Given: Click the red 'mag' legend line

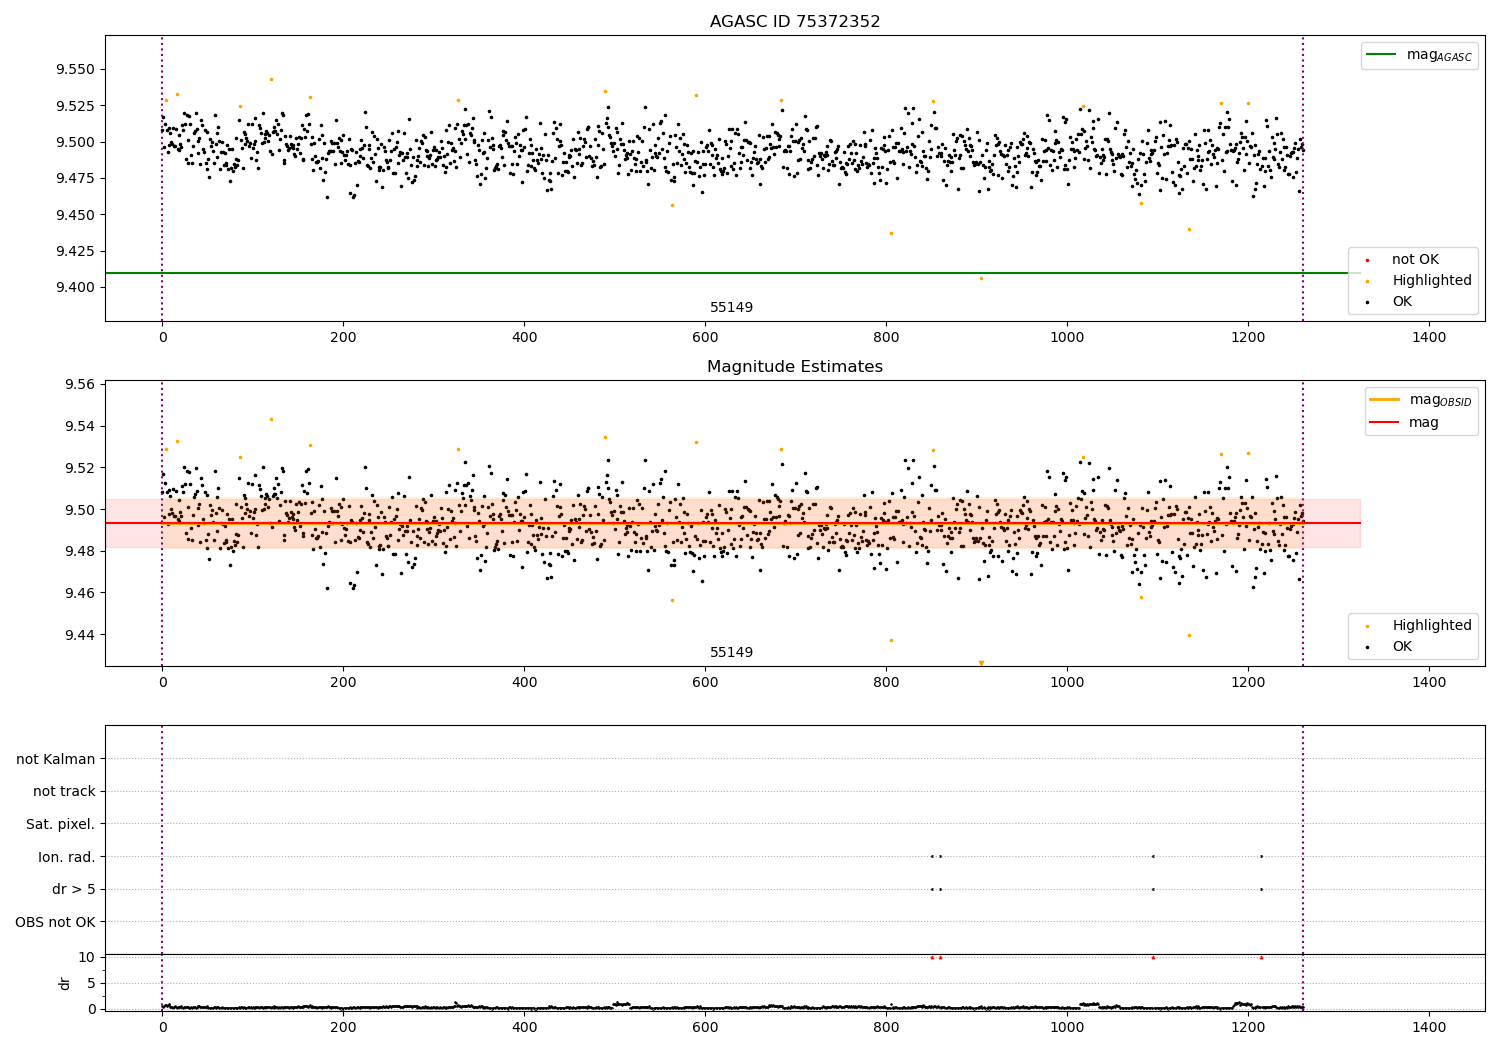Looking at the screenshot, I should (1386, 423).
